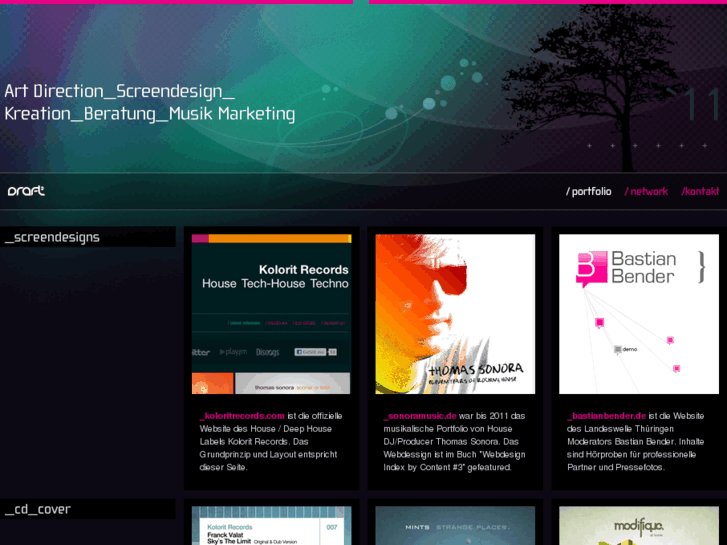Click the 'demo' node in Bastian Bender thumbnail
The image size is (727, 545).
click(x=625, y=349)
